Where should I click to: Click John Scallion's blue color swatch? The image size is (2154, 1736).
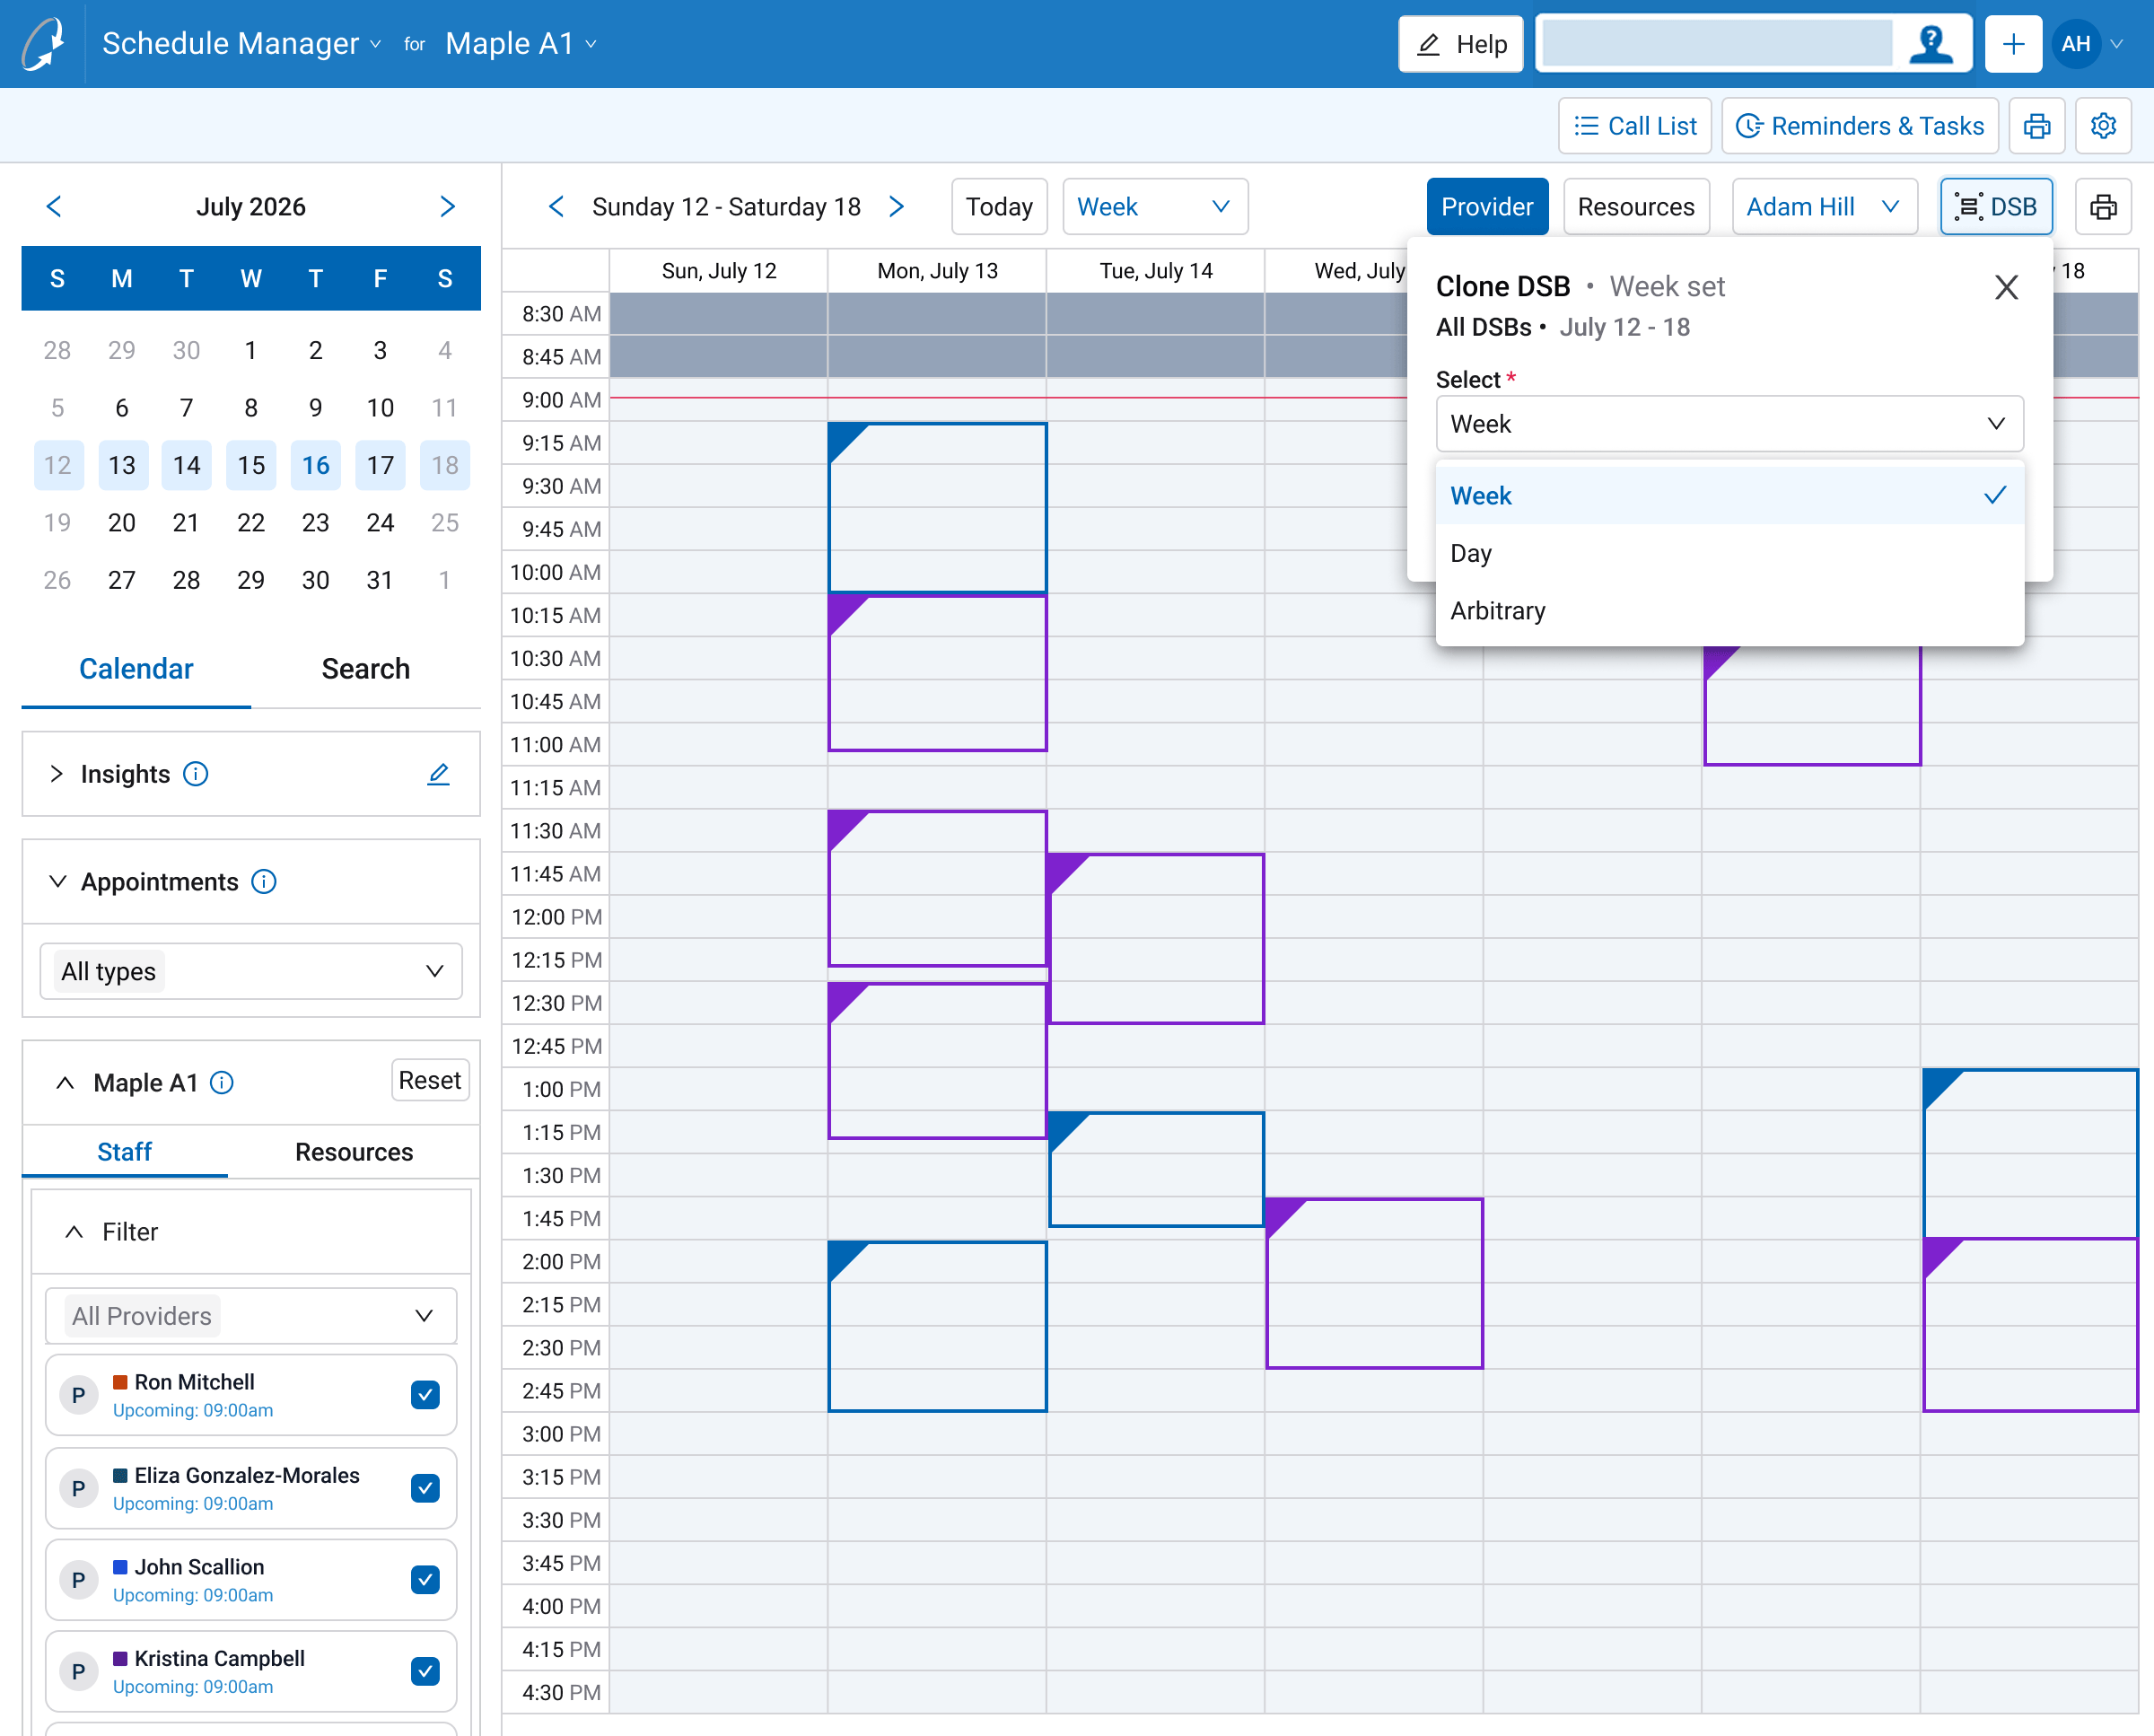pos(120,1567)
